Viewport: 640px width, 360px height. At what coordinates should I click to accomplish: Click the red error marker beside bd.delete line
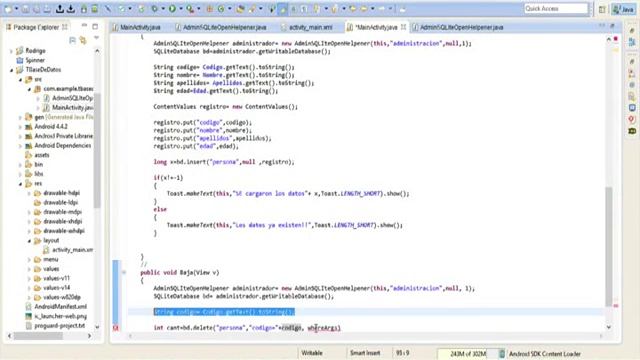(x=116, y=328)
